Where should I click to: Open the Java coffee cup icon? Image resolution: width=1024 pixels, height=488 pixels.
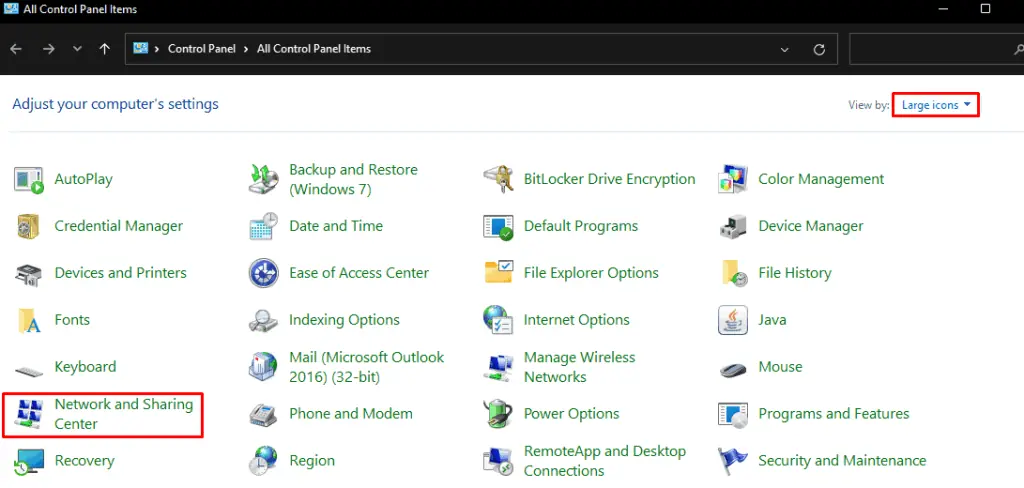pos(733,320)
